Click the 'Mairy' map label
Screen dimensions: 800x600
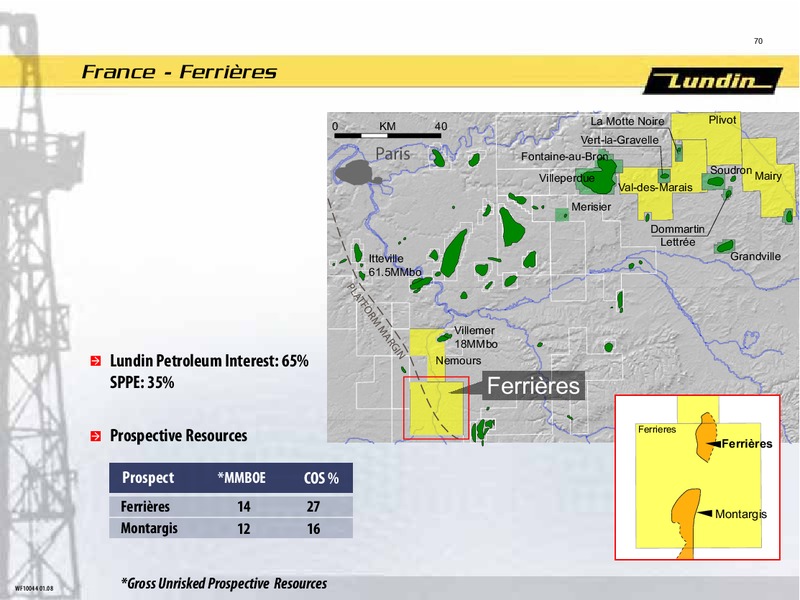(768, 176)
